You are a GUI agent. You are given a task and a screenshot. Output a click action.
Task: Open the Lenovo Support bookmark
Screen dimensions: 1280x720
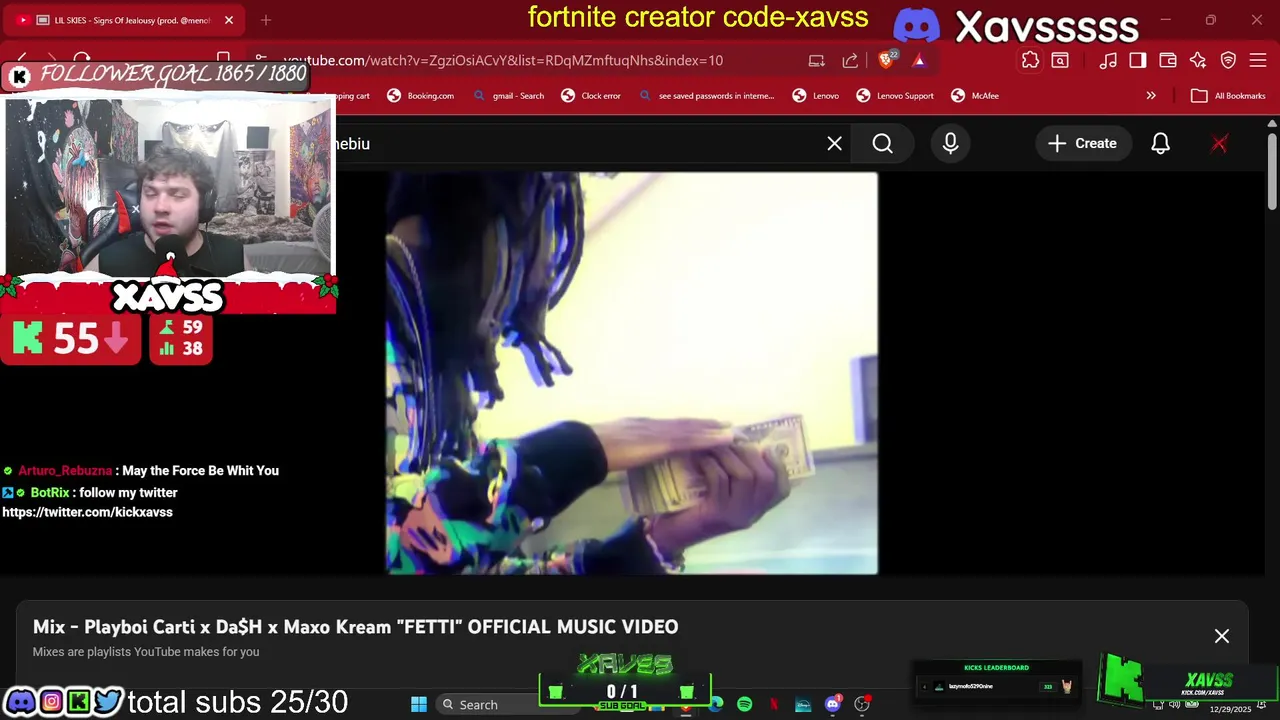pyautogui.click(x=895, y=96)
